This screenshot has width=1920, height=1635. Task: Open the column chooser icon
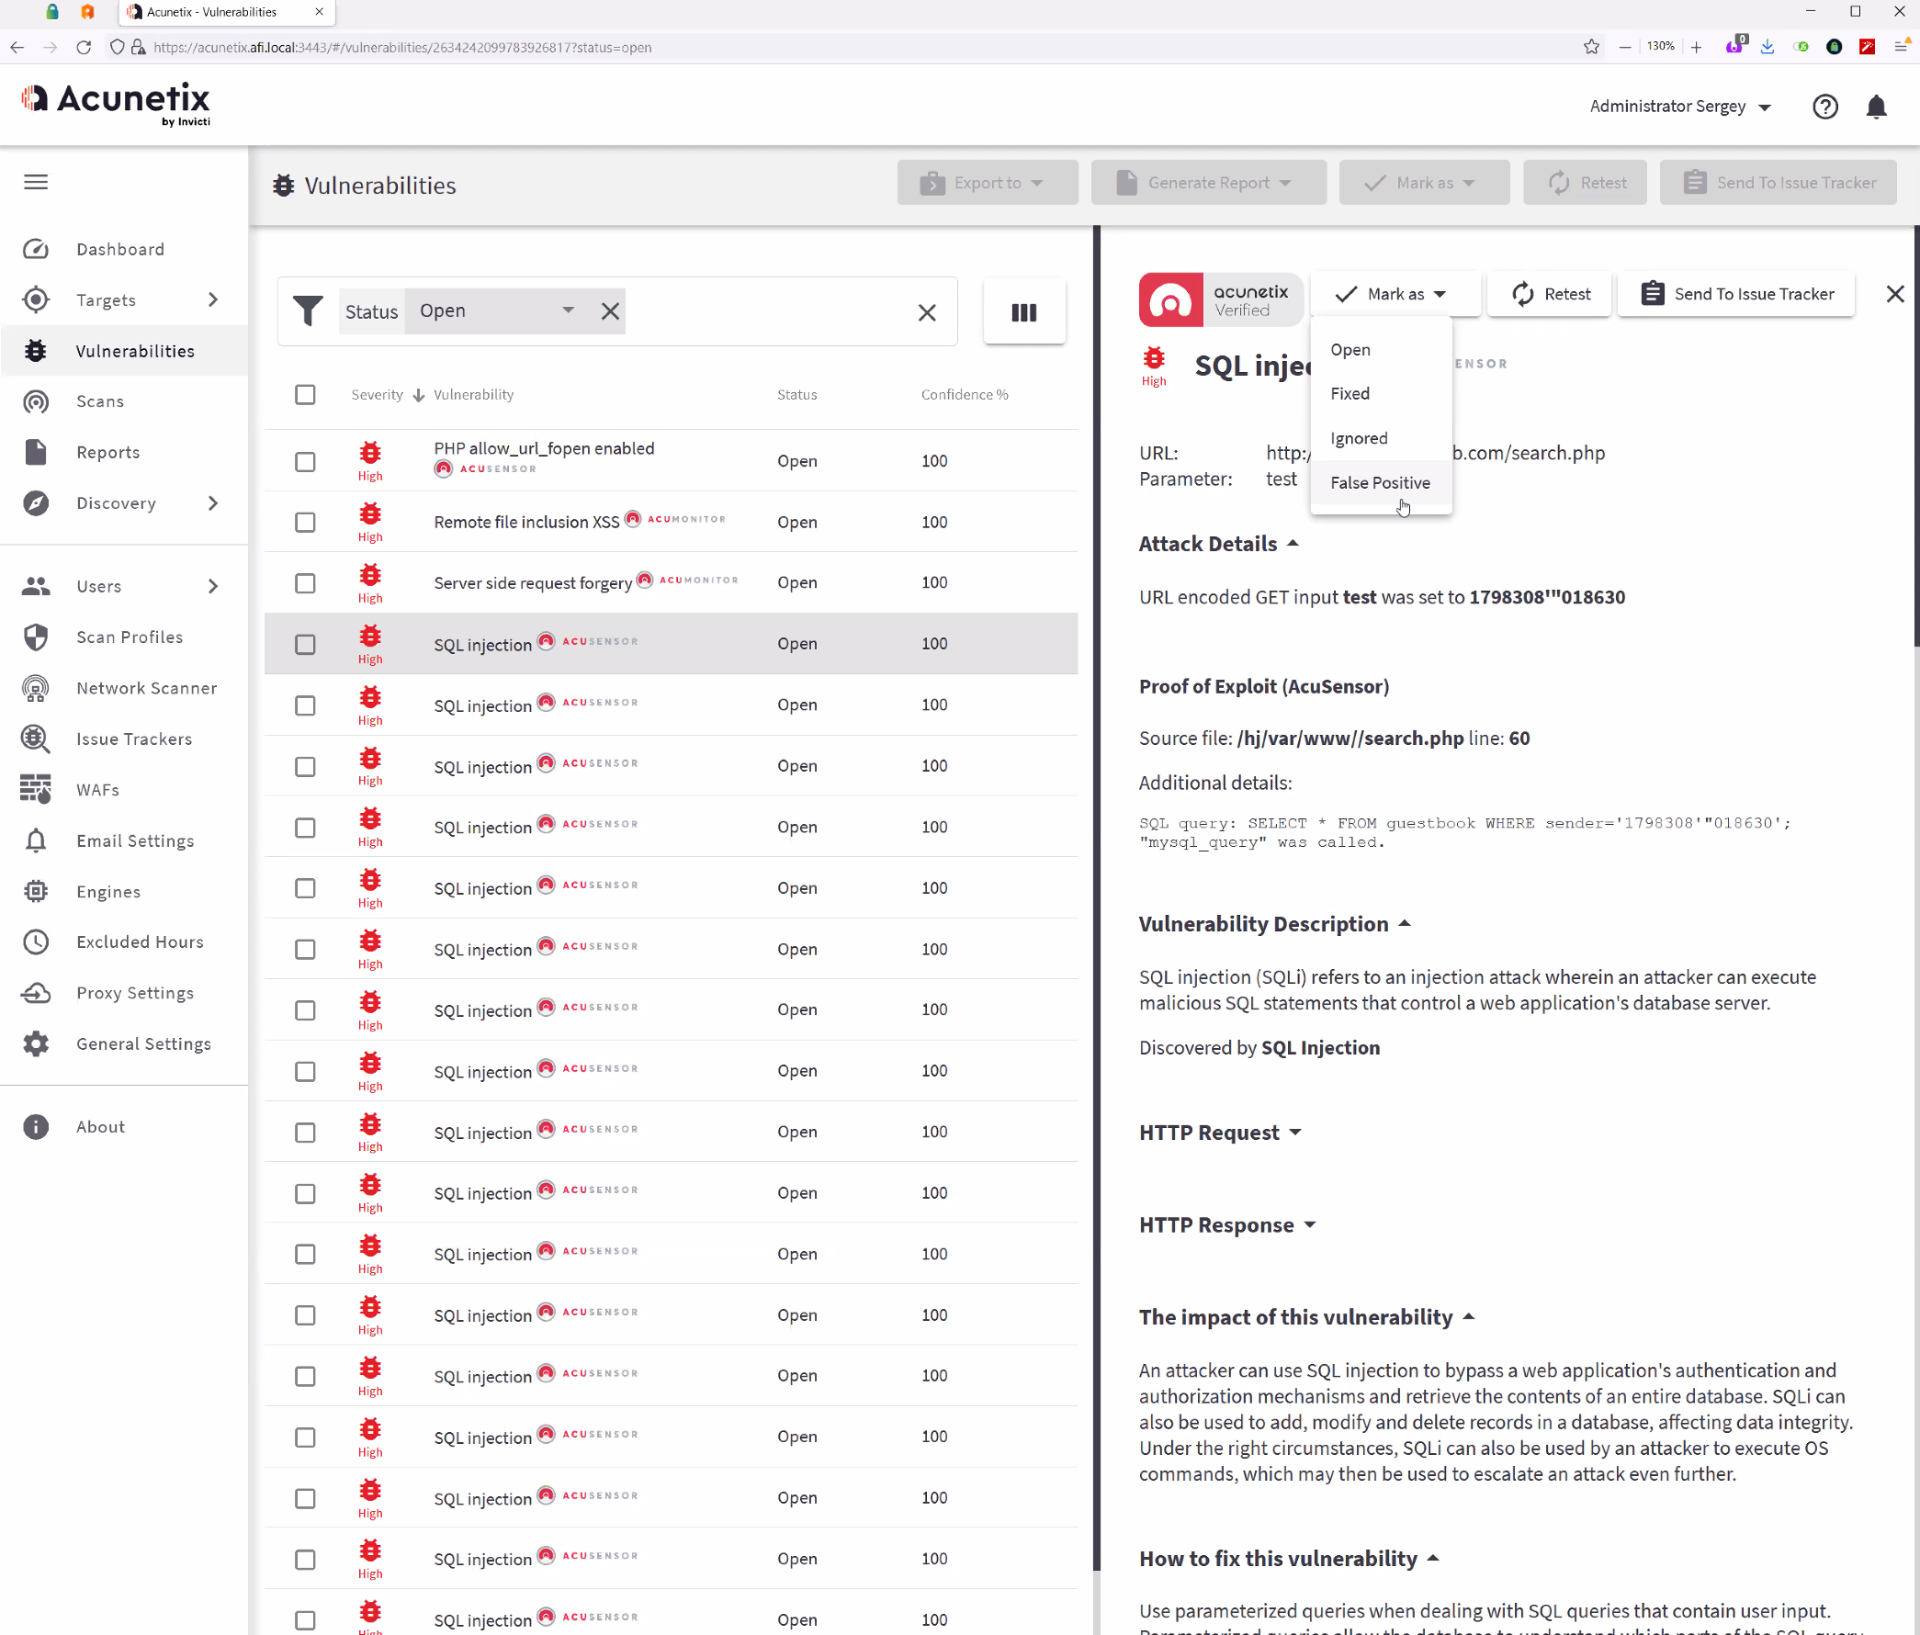click(1023, 312)
